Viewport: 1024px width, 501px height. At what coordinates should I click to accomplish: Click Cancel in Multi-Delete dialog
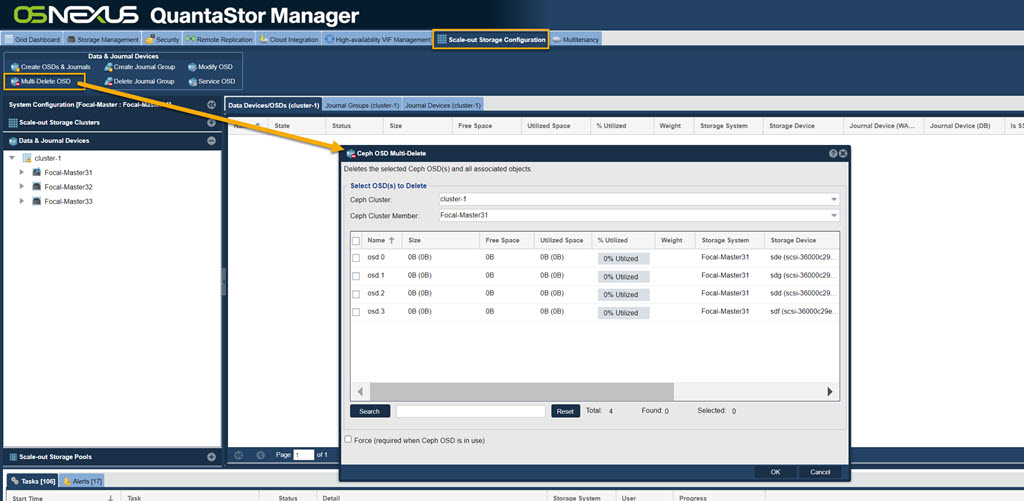[820, 472]
